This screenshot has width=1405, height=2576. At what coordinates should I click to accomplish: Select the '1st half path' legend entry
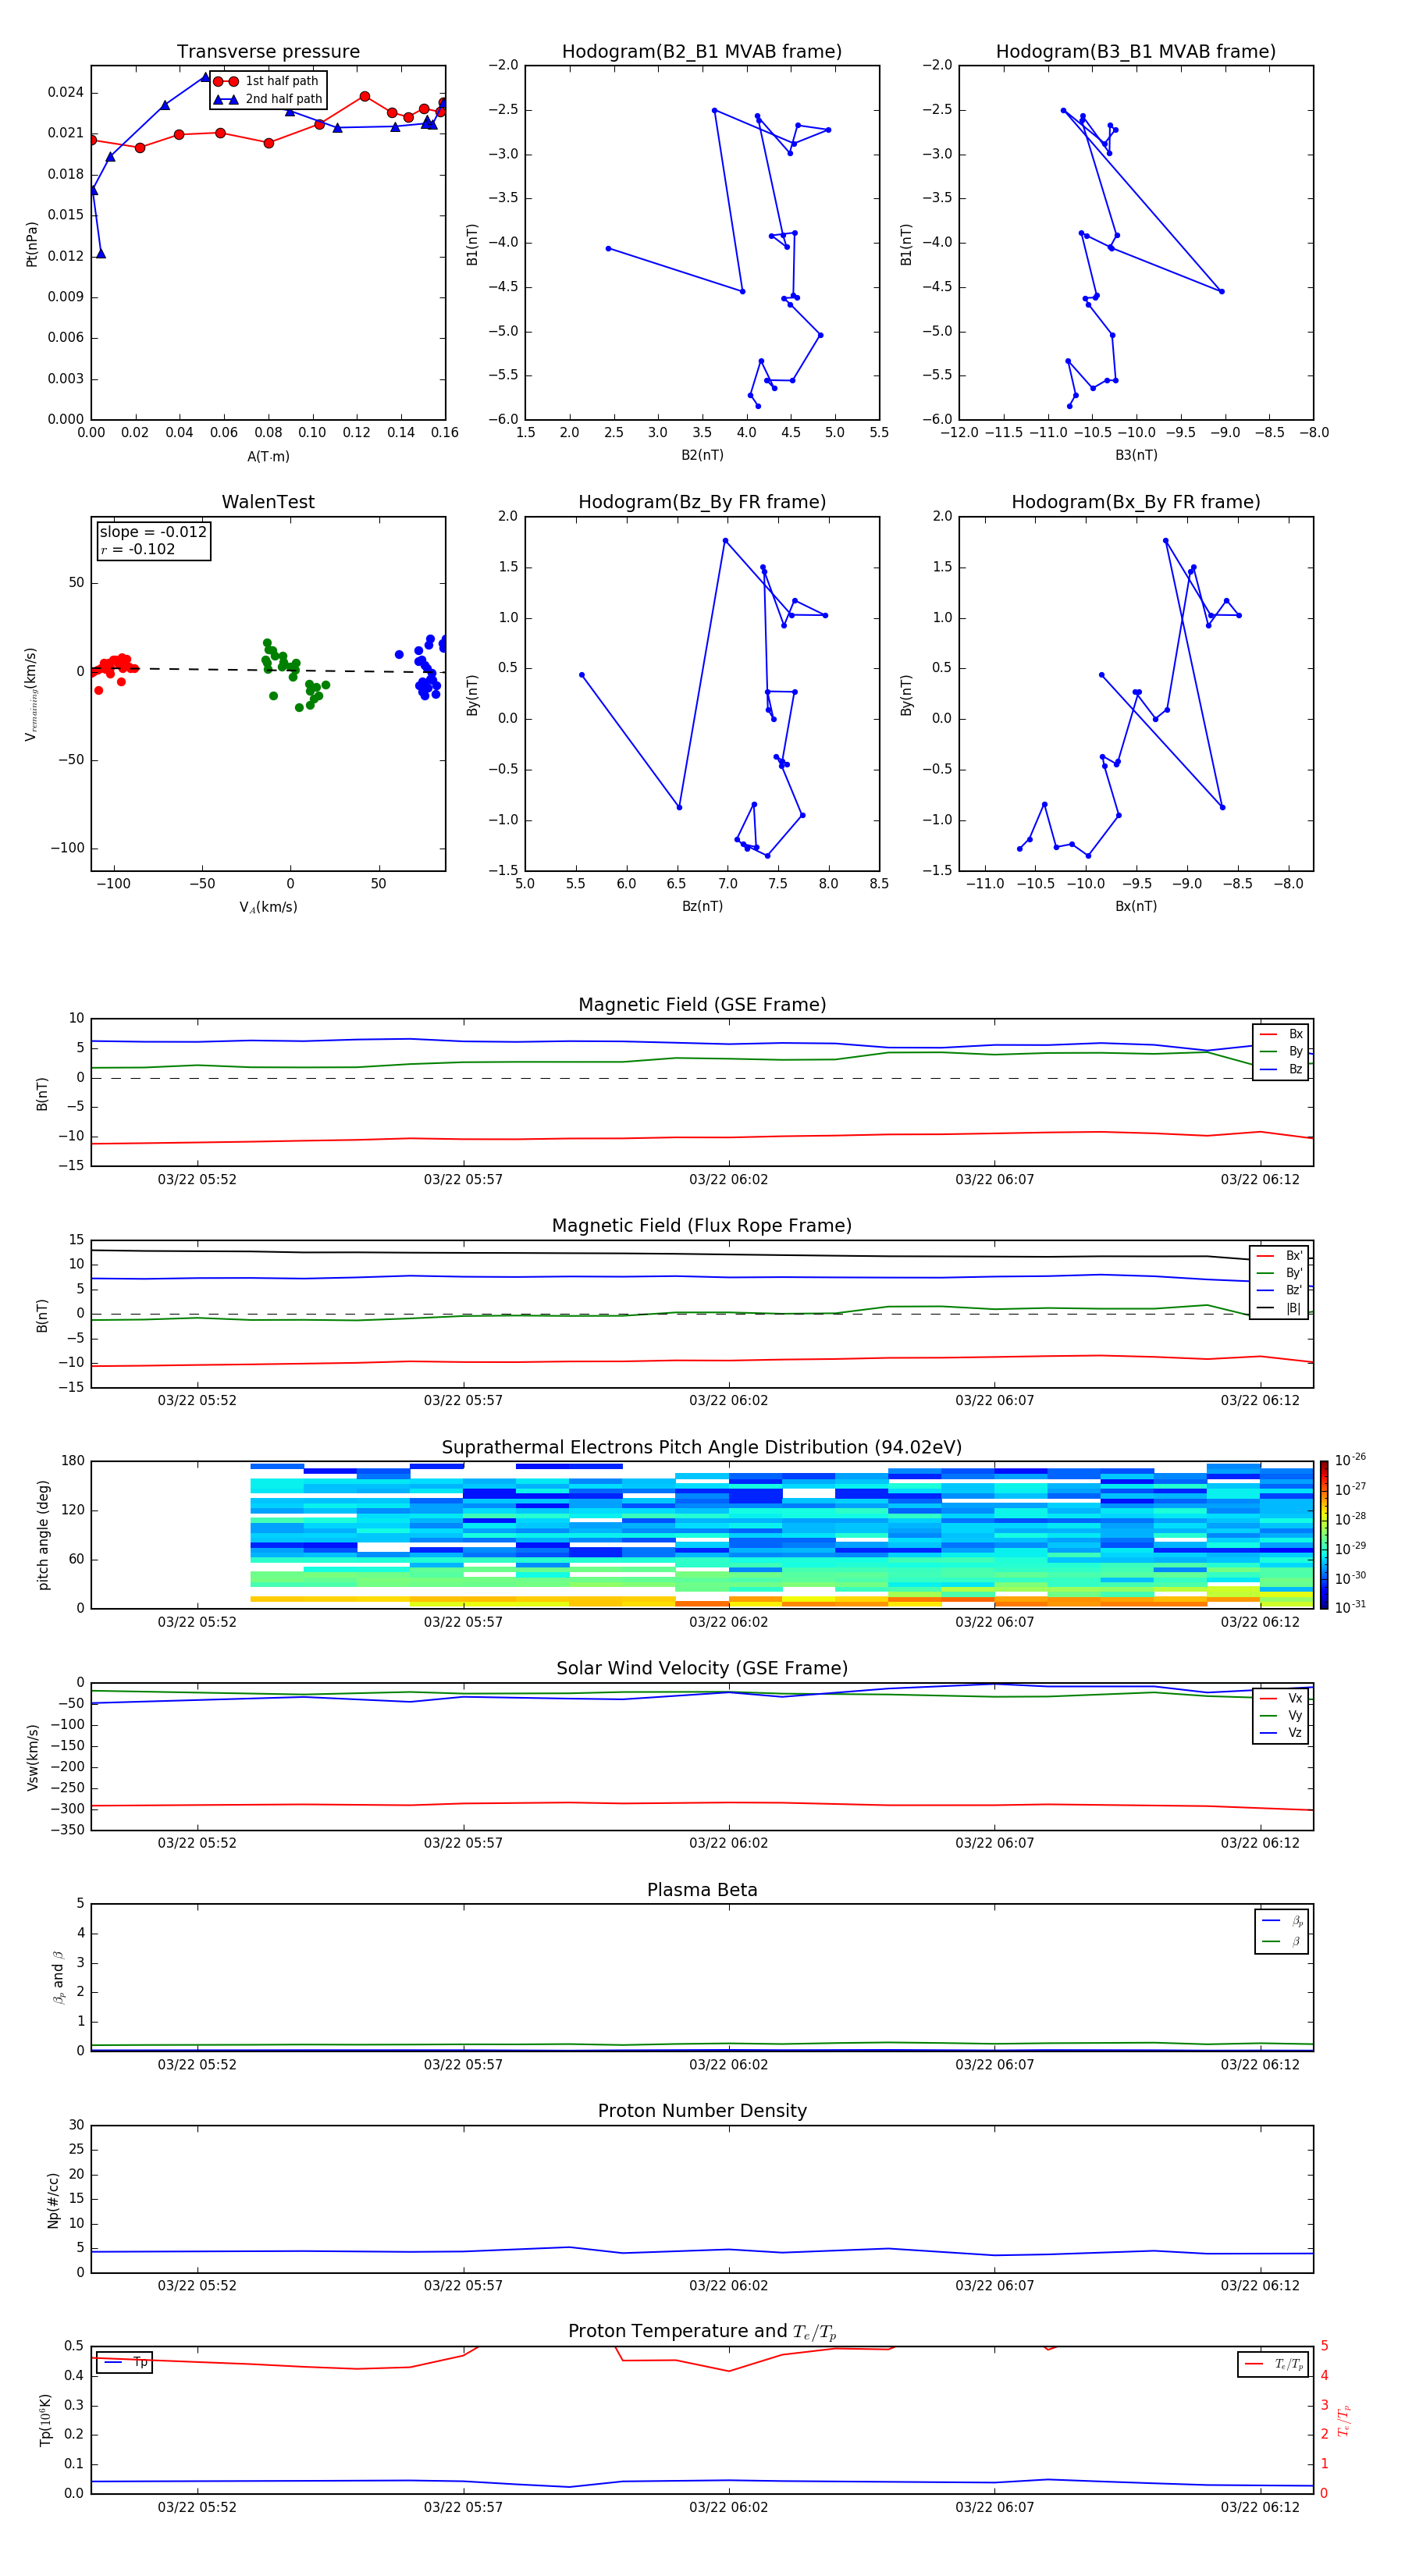267,81
